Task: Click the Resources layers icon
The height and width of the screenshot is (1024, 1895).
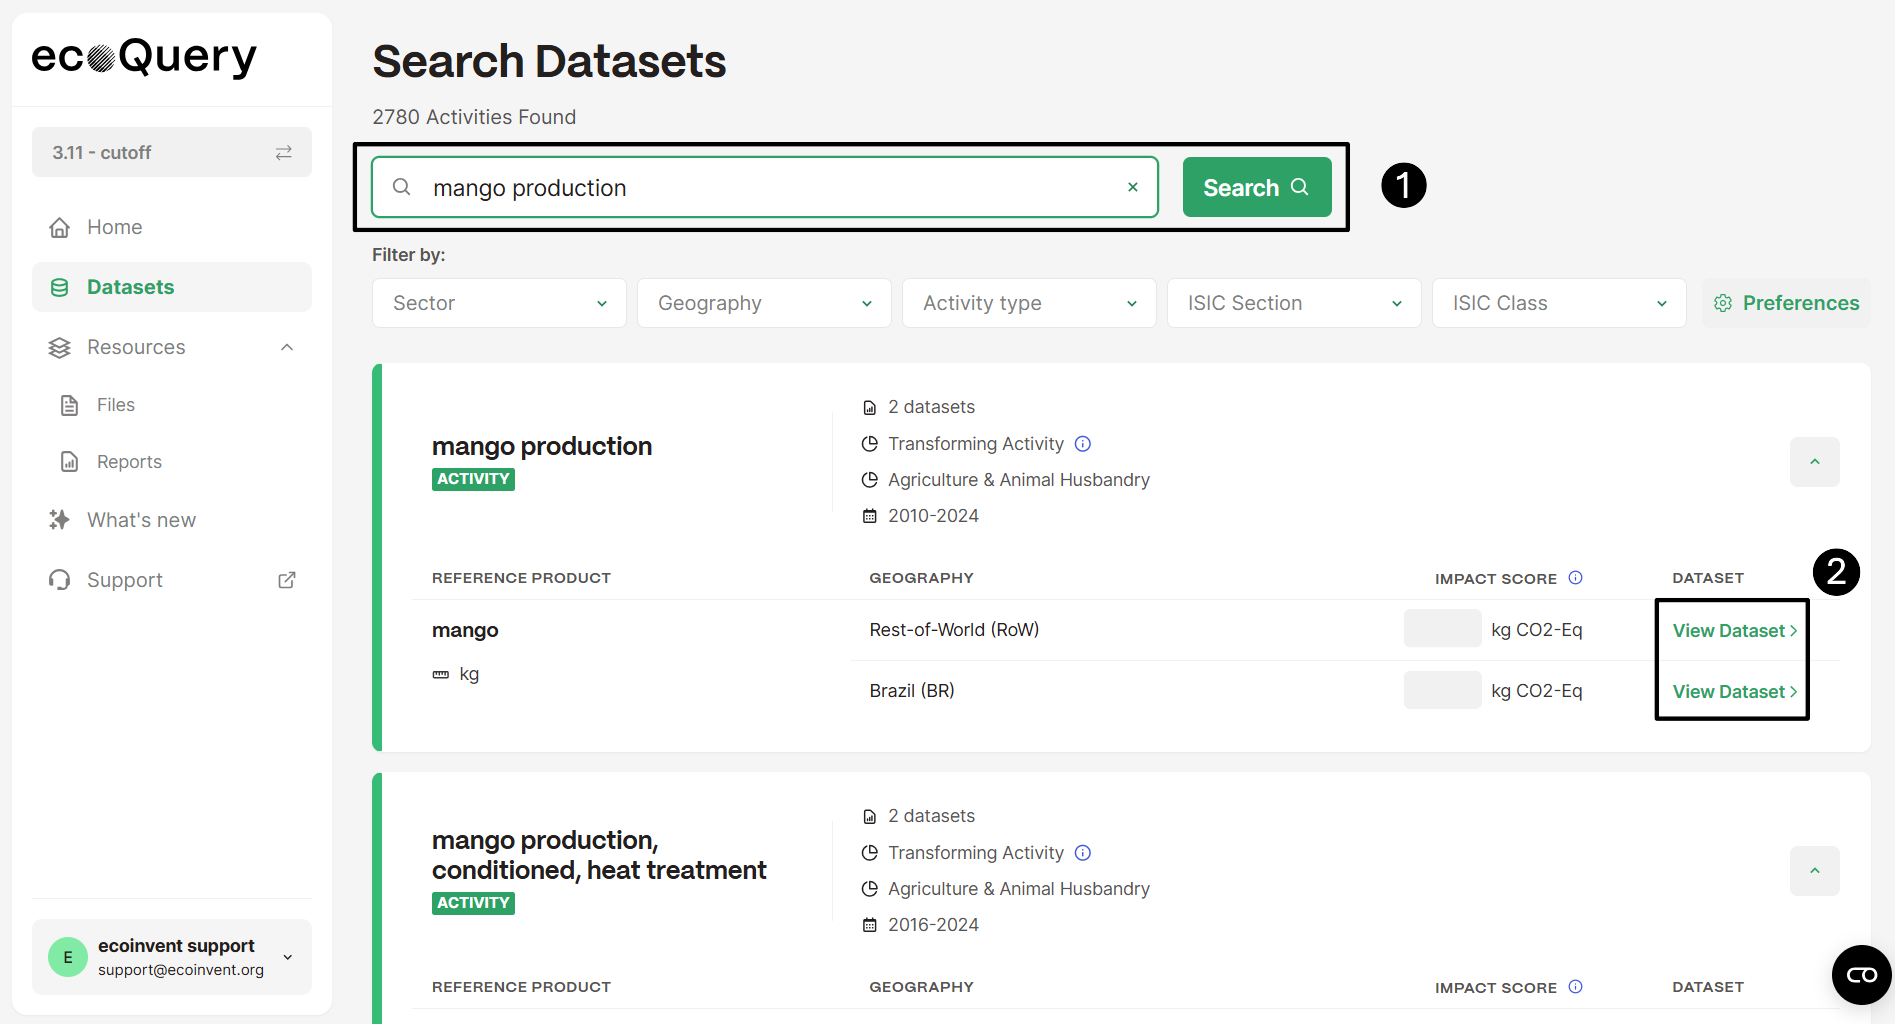Action: point(60,347)
